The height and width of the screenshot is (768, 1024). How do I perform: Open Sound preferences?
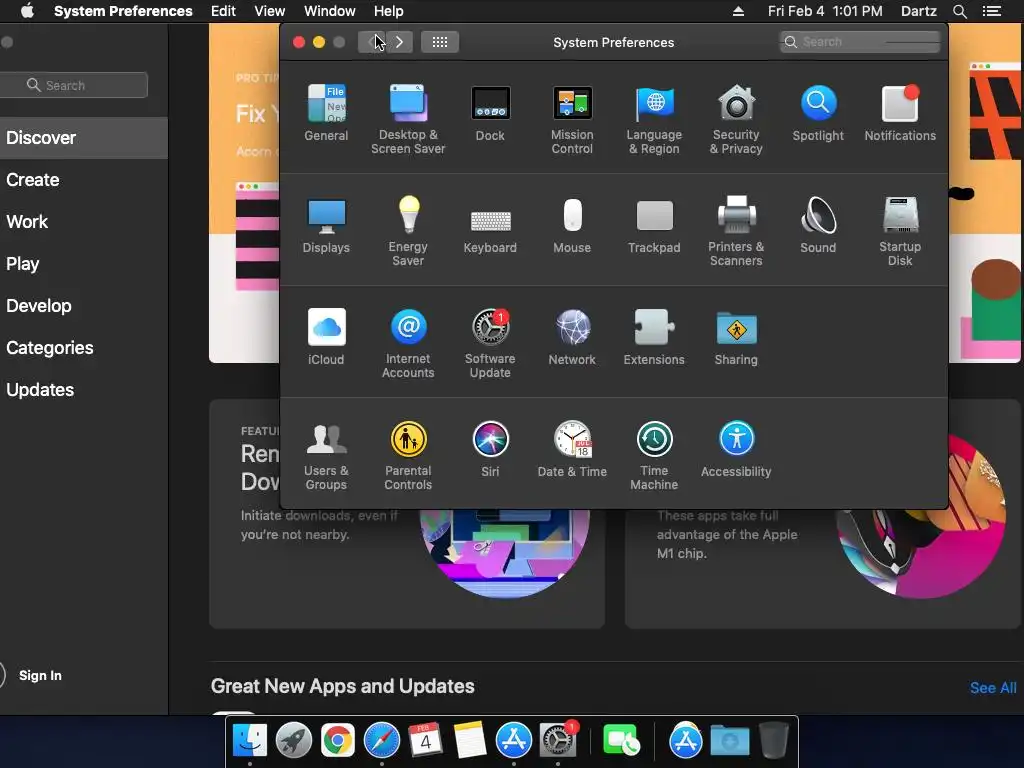click(x=818, y=225)
